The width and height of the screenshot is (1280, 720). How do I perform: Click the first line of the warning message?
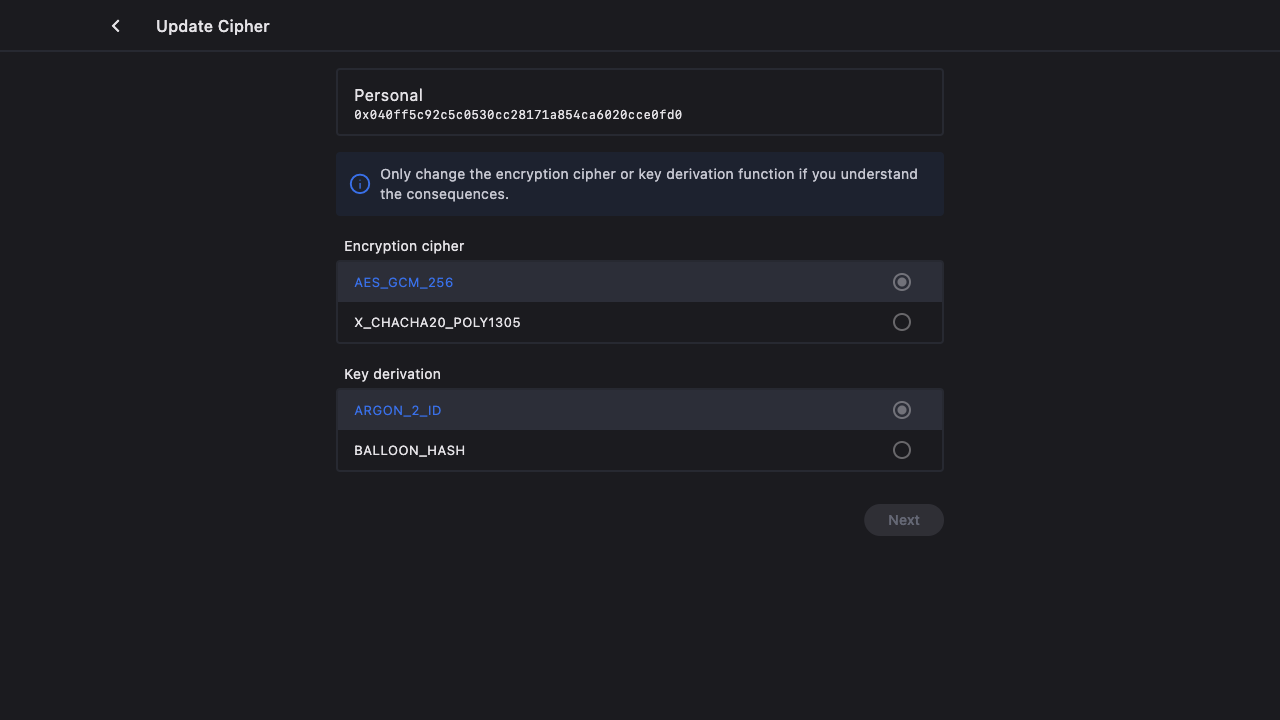click(648, 174)
